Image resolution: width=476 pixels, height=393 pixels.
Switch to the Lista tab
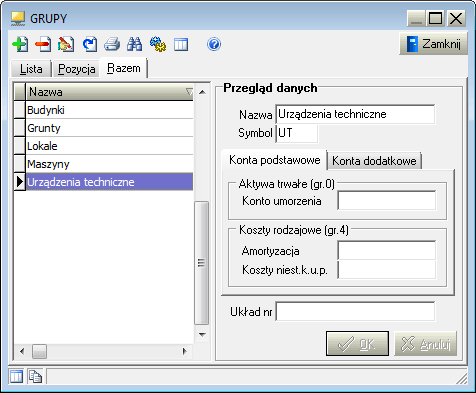(31, 69)
